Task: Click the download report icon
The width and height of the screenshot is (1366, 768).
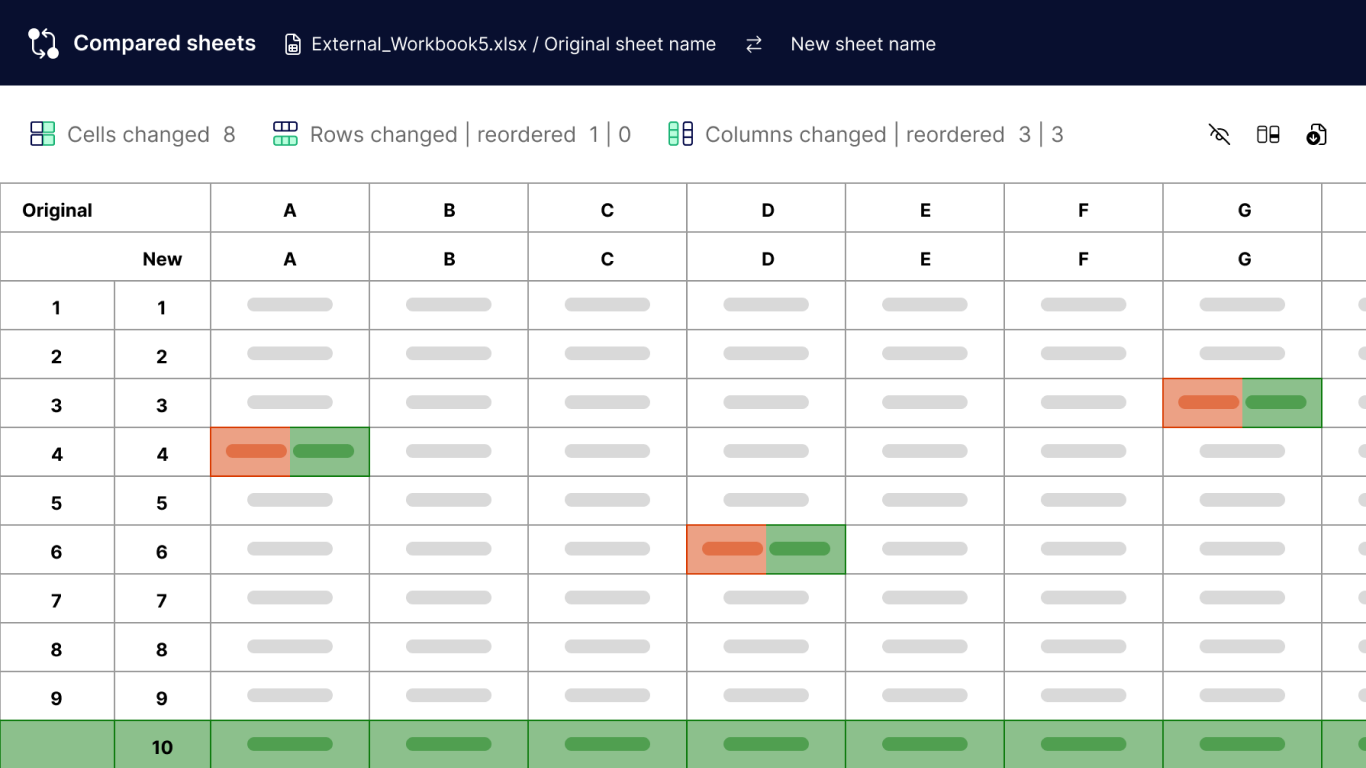Action: click(x=1316, y=134)
